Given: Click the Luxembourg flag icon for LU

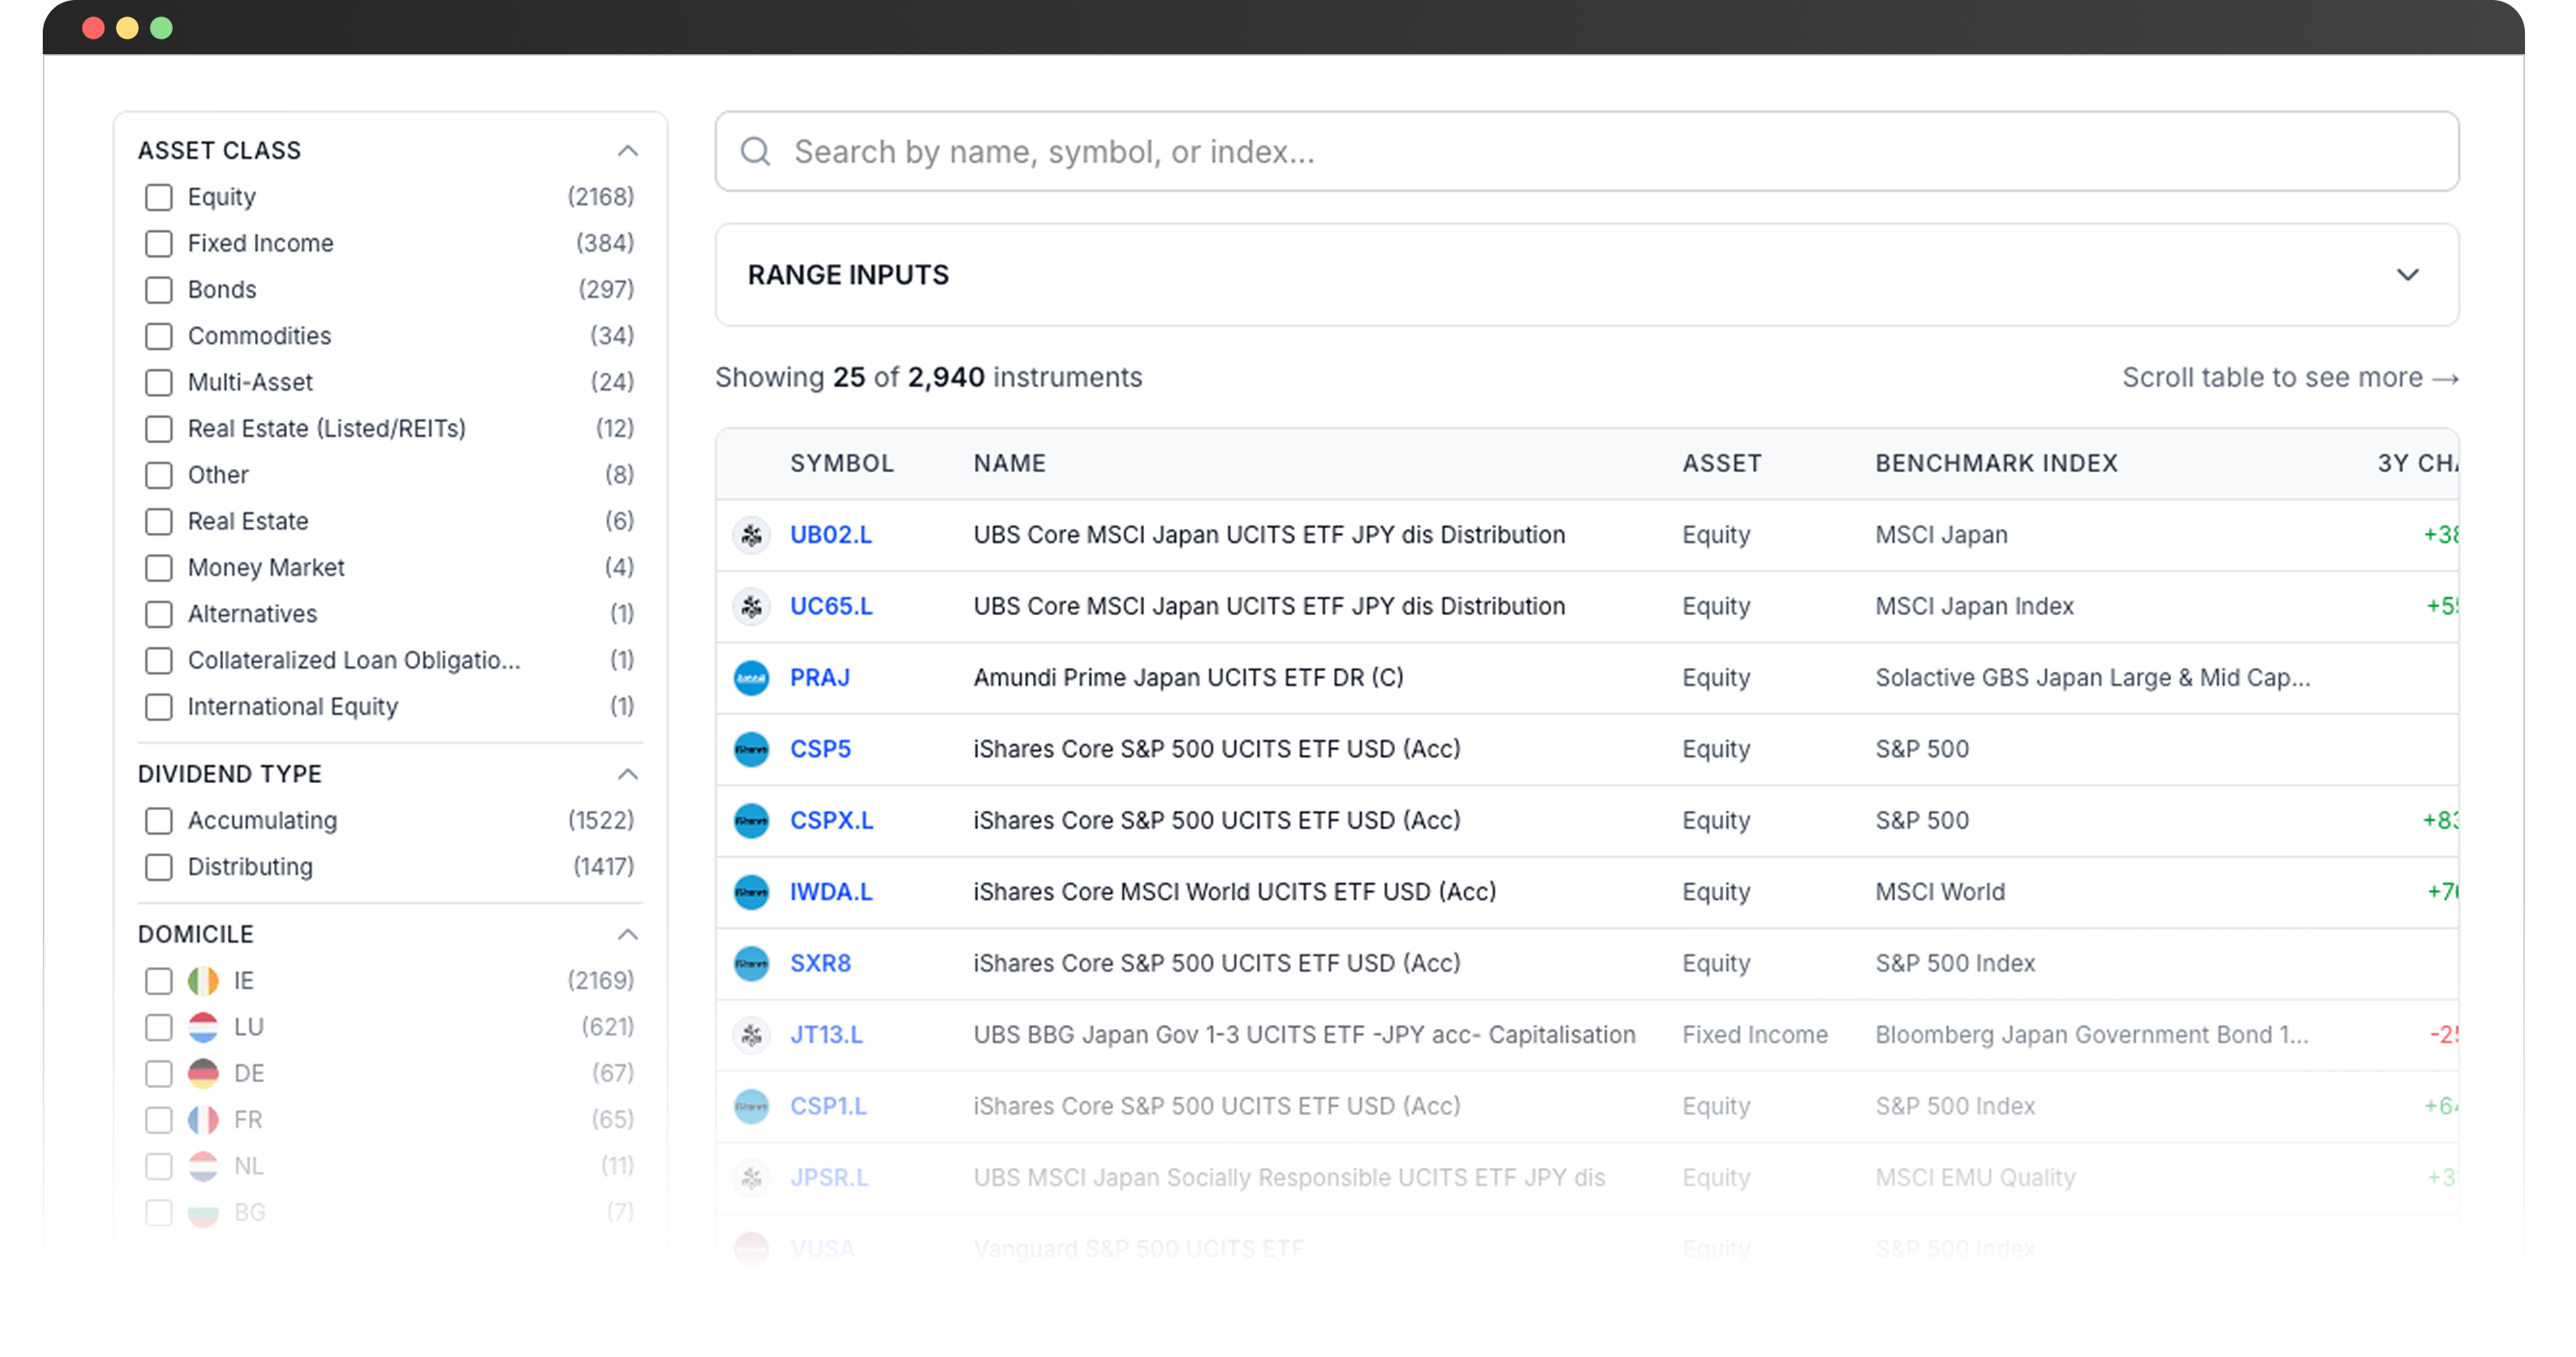Looking at the screenshot, I should click(203, 1027).
